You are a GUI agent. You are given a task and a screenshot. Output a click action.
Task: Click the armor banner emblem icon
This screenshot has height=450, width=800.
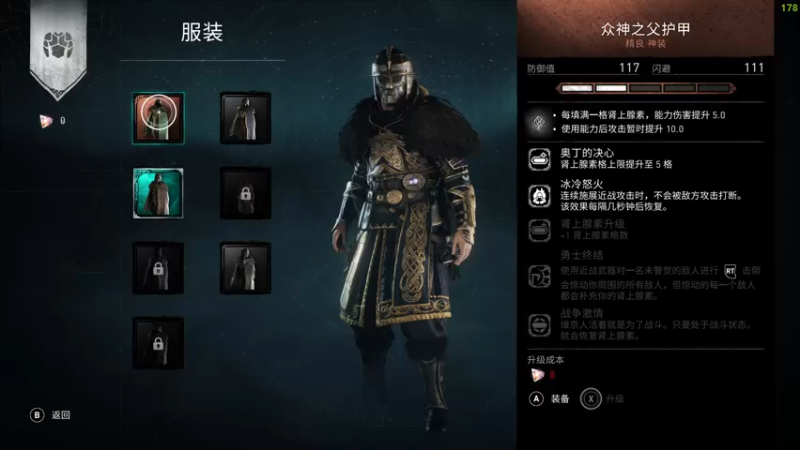pyautogui.click(x=58, y=45)
